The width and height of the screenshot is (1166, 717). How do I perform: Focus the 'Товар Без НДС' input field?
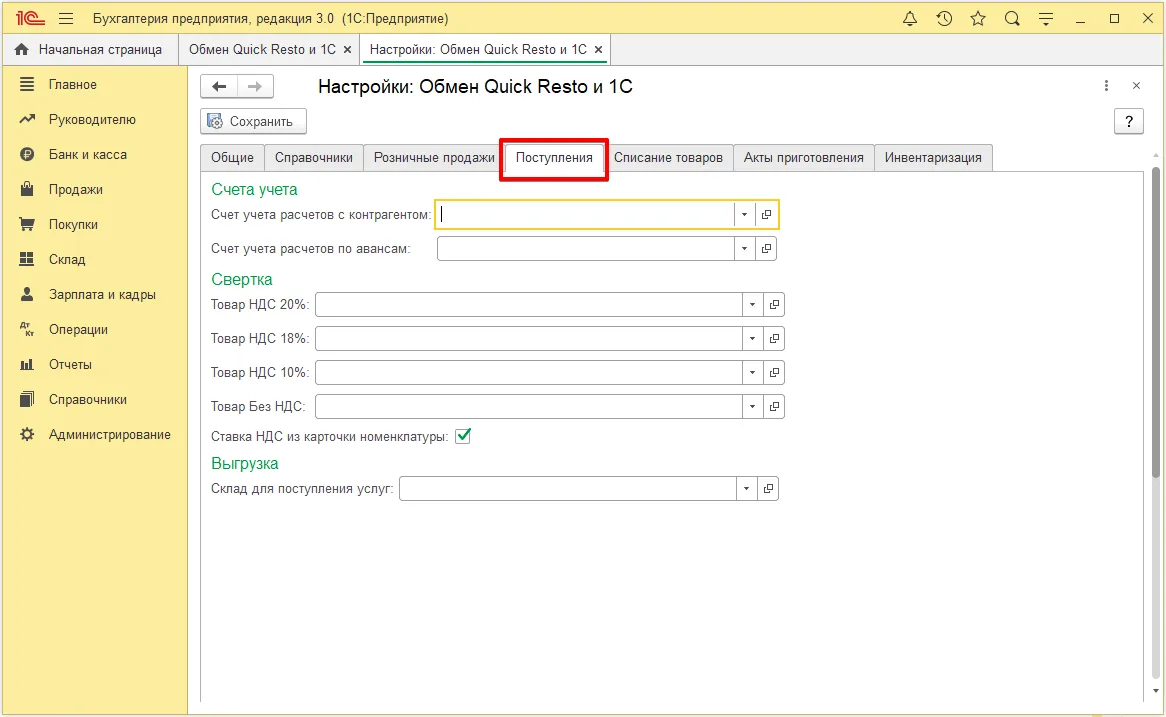[529, 407]
